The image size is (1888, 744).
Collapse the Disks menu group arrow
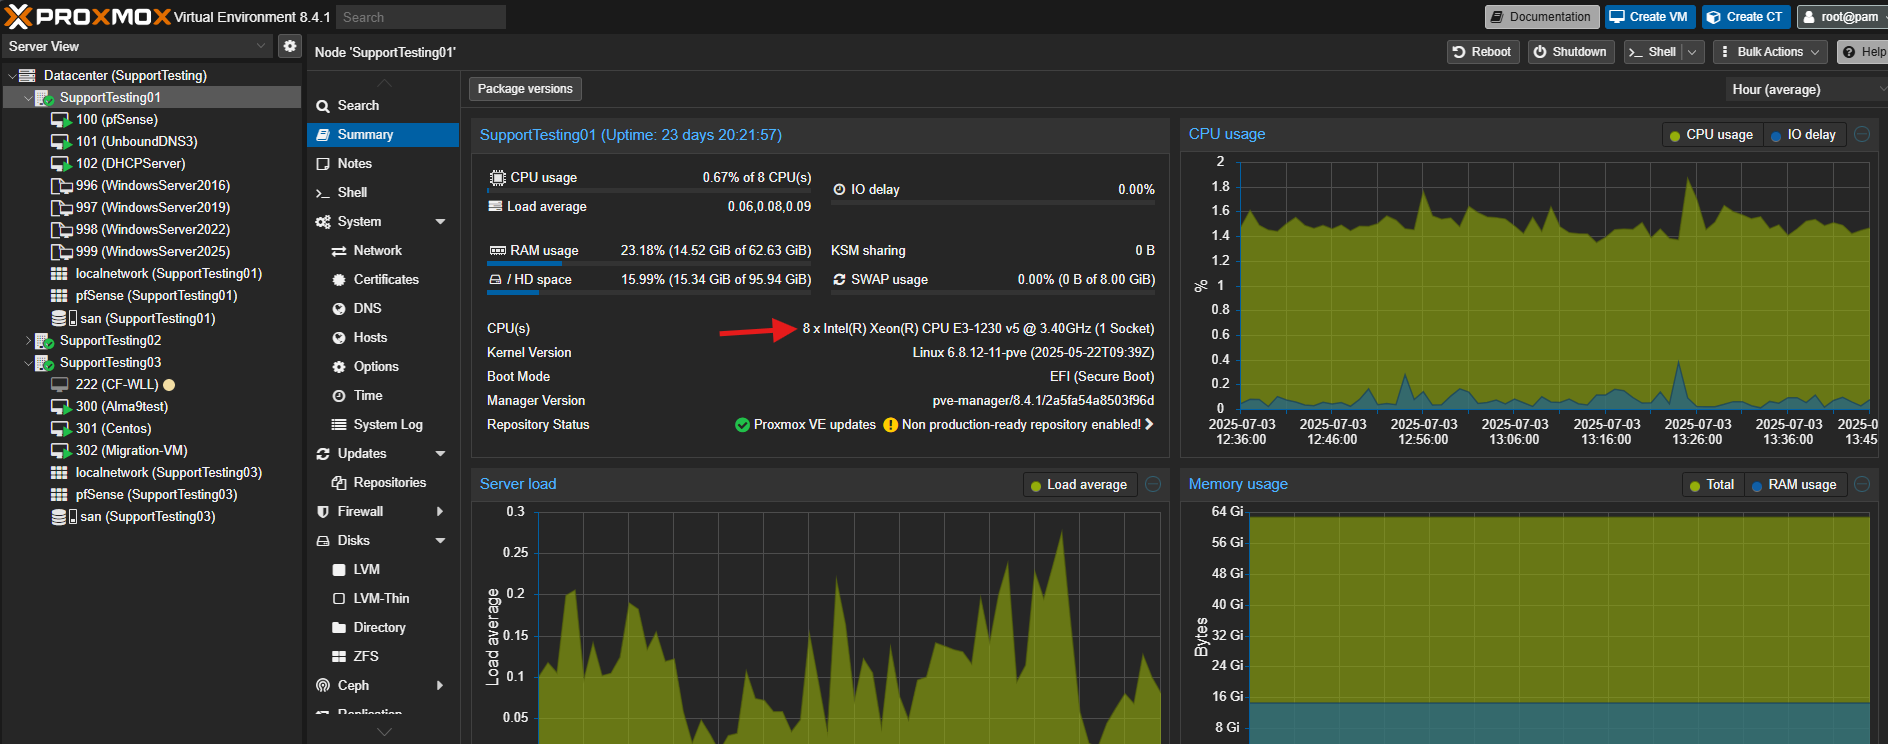(x=440, y=540)
